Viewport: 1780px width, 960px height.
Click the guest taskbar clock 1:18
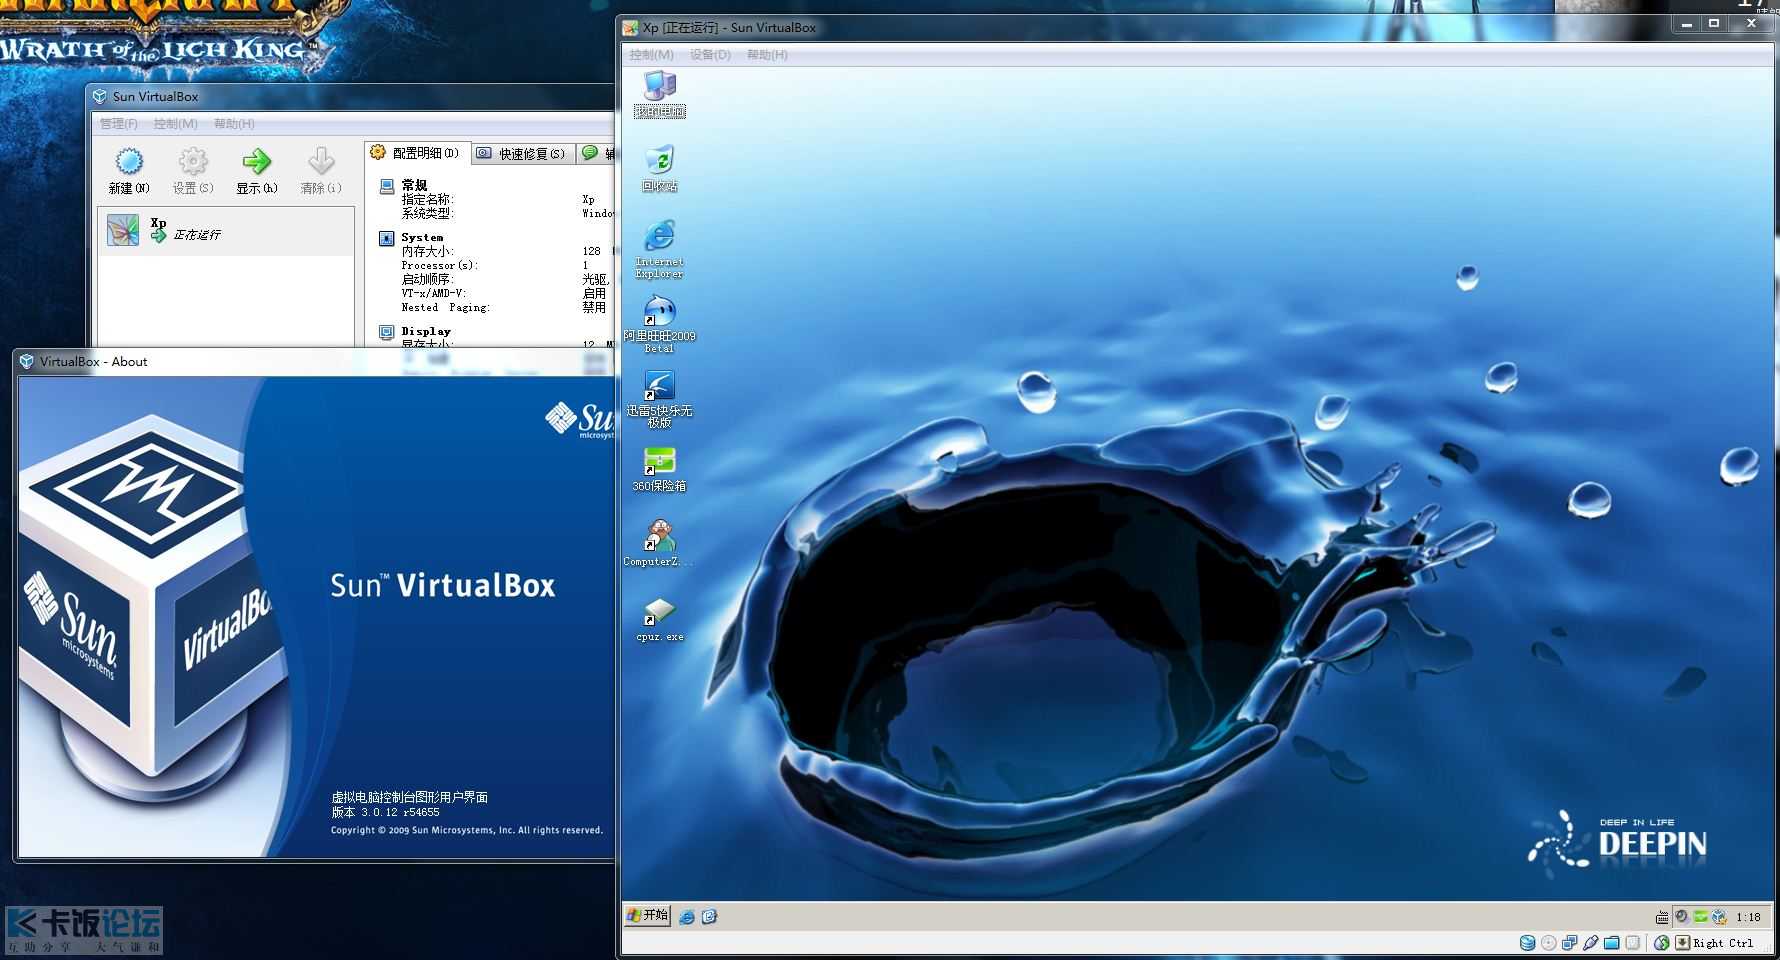[x=1748, y=917]
